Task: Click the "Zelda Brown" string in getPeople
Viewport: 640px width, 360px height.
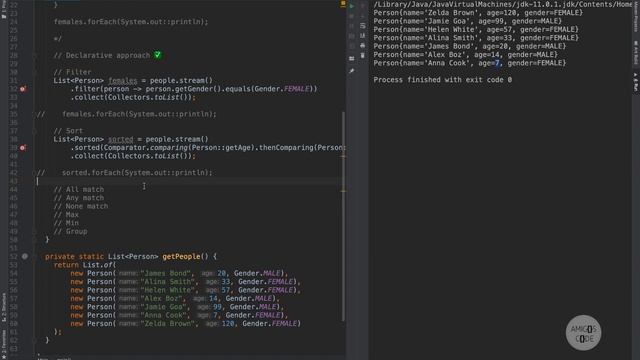Action: coord(167,324)
